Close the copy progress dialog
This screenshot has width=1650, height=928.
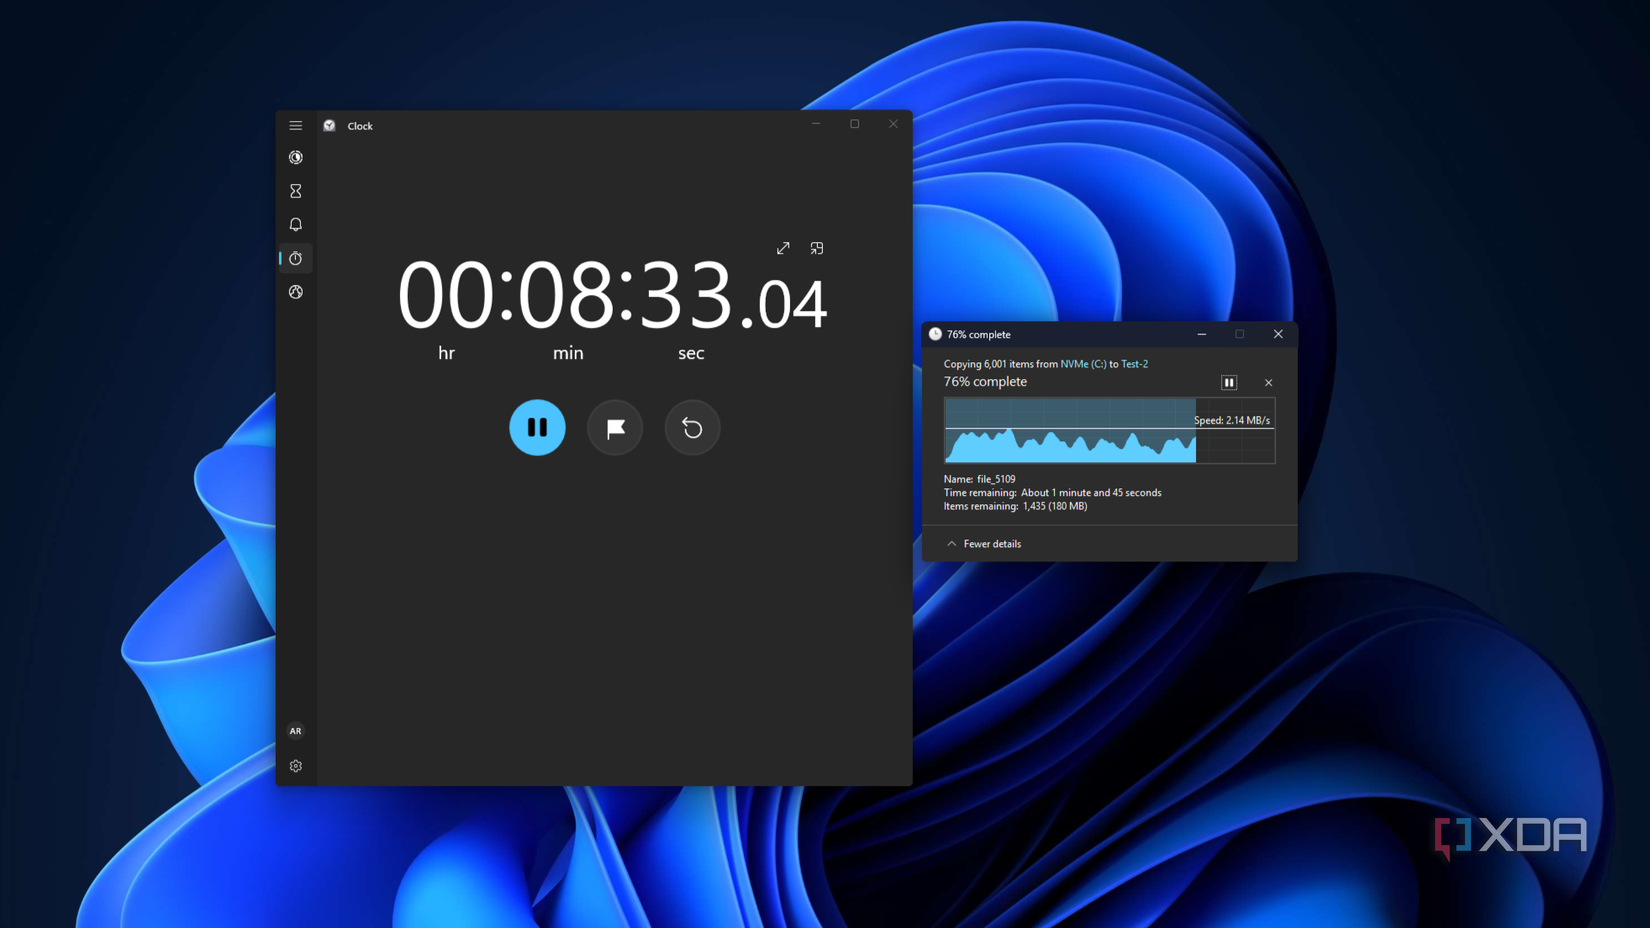pyautogui.click(x=1278, y=334)
